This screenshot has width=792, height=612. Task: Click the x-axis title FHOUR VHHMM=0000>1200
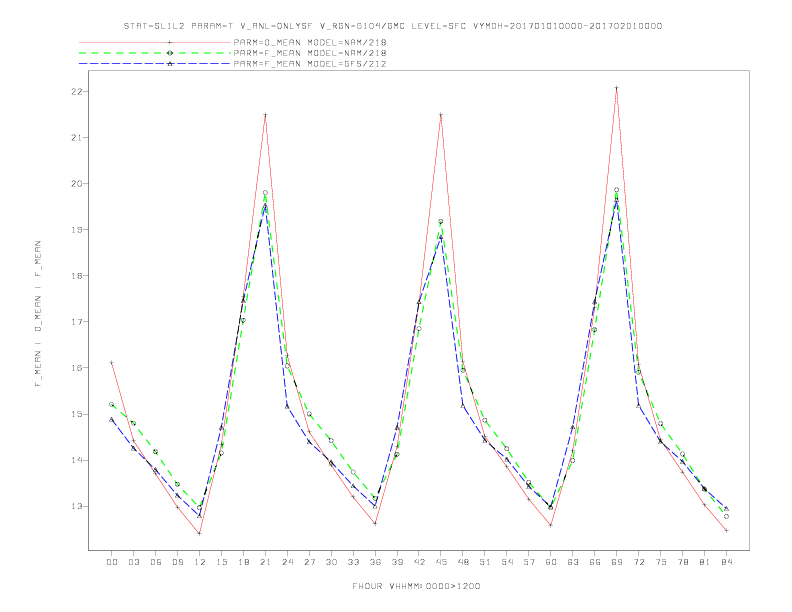tap(416, 586)
